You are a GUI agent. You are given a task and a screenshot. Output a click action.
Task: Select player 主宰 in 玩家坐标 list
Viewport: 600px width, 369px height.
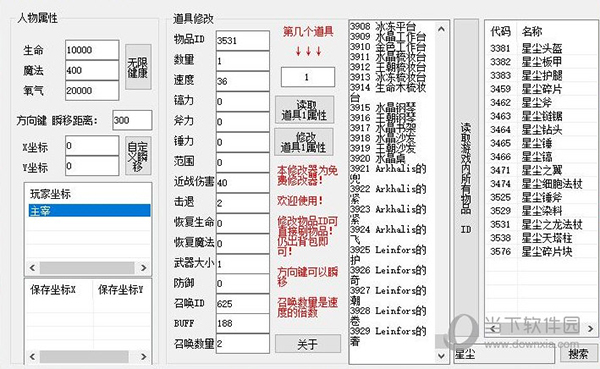(90, 211)
